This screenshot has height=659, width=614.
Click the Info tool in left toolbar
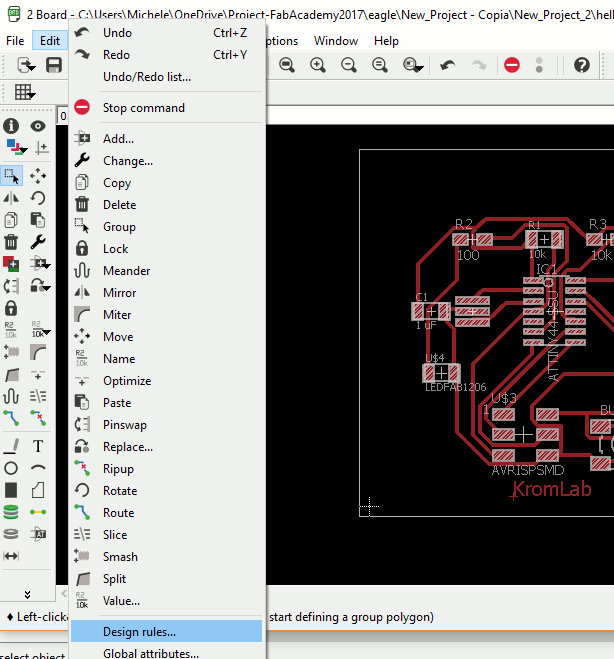tap(11, 126)
